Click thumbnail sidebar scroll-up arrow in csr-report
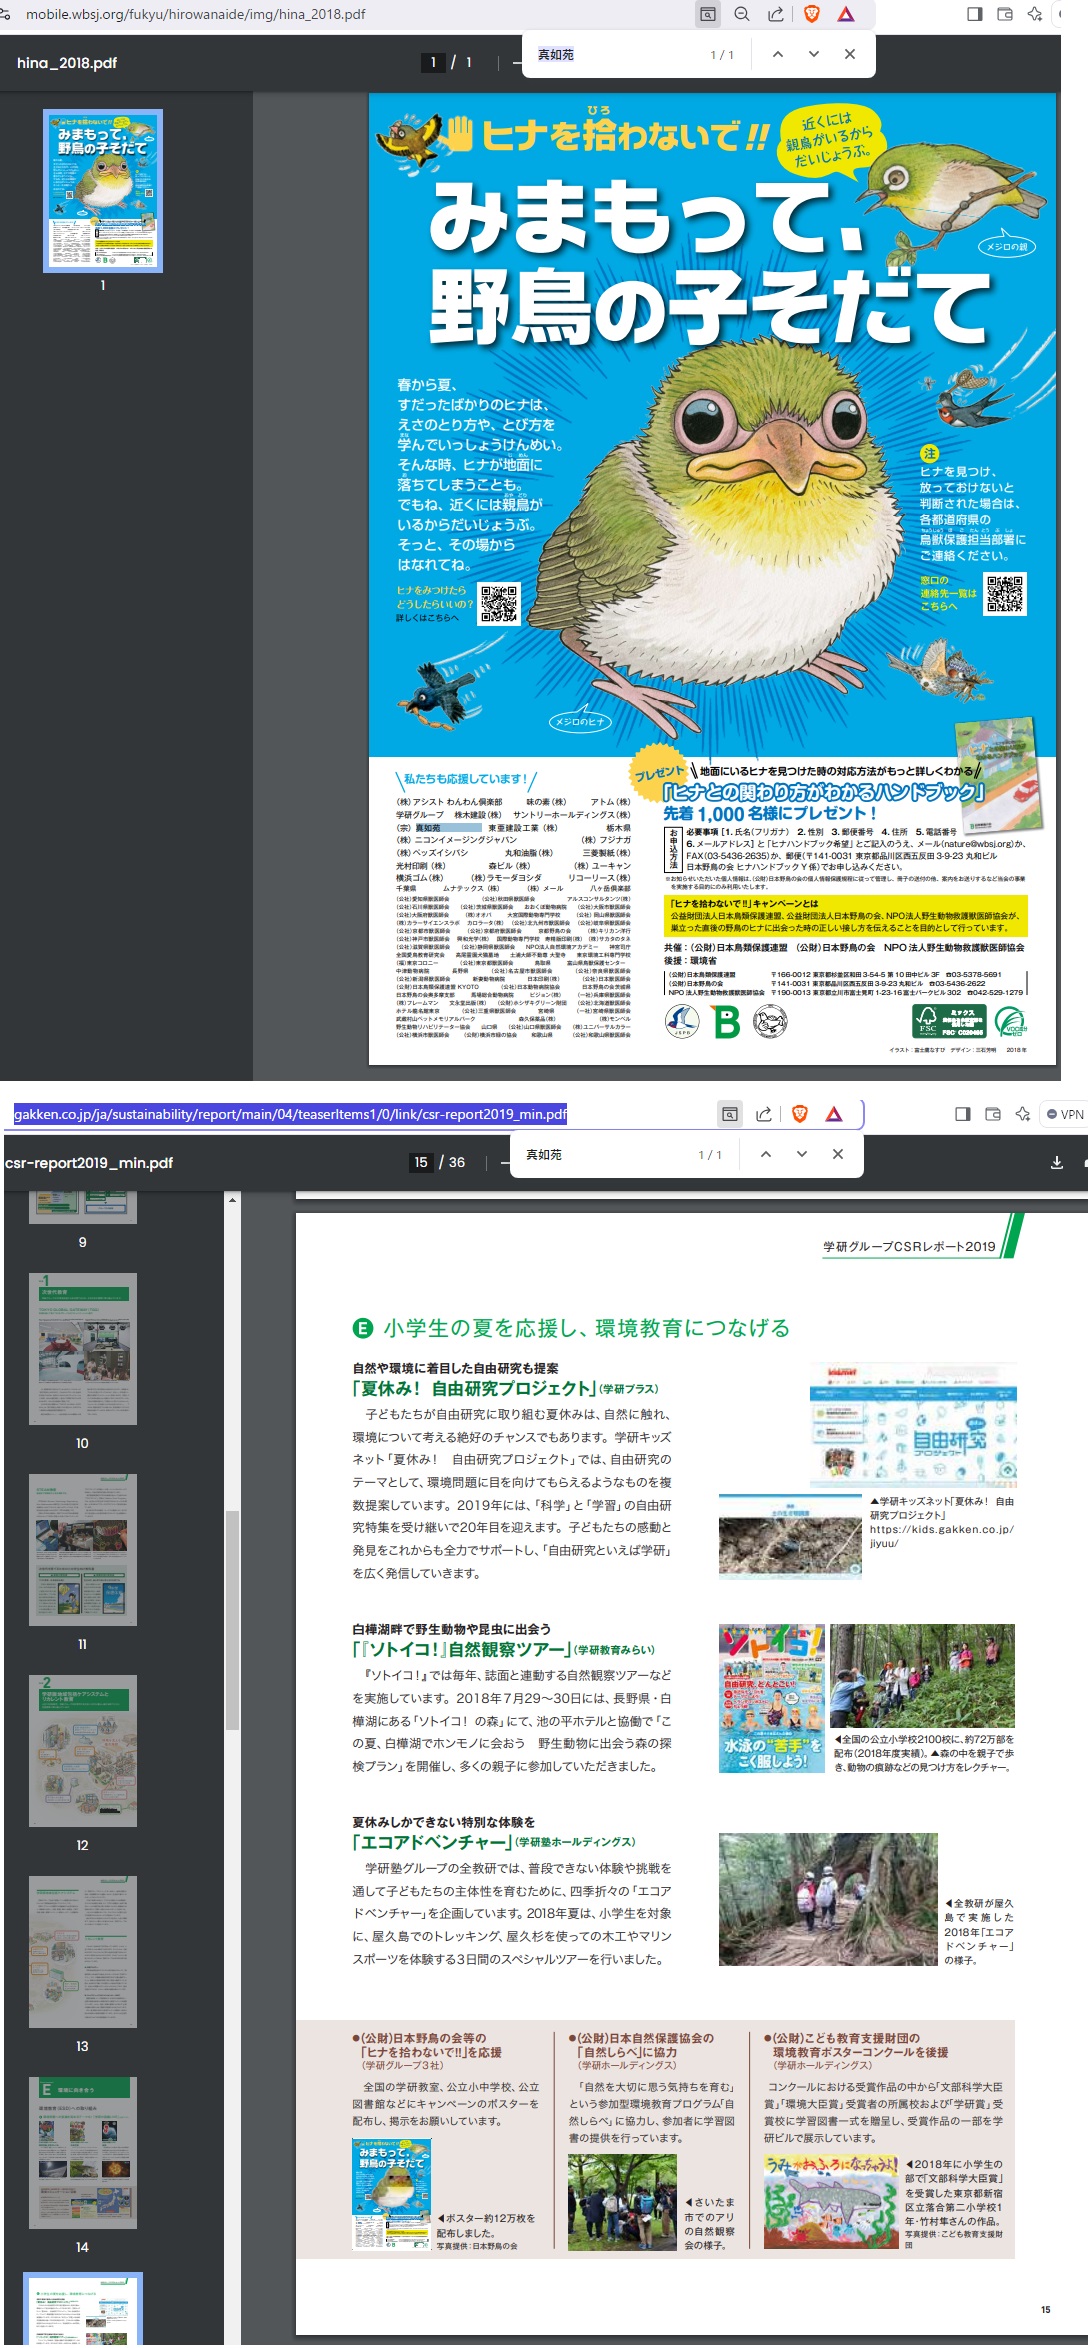The width and height of the screenshot is (1088, 2348). click(x=232, y=1199)
